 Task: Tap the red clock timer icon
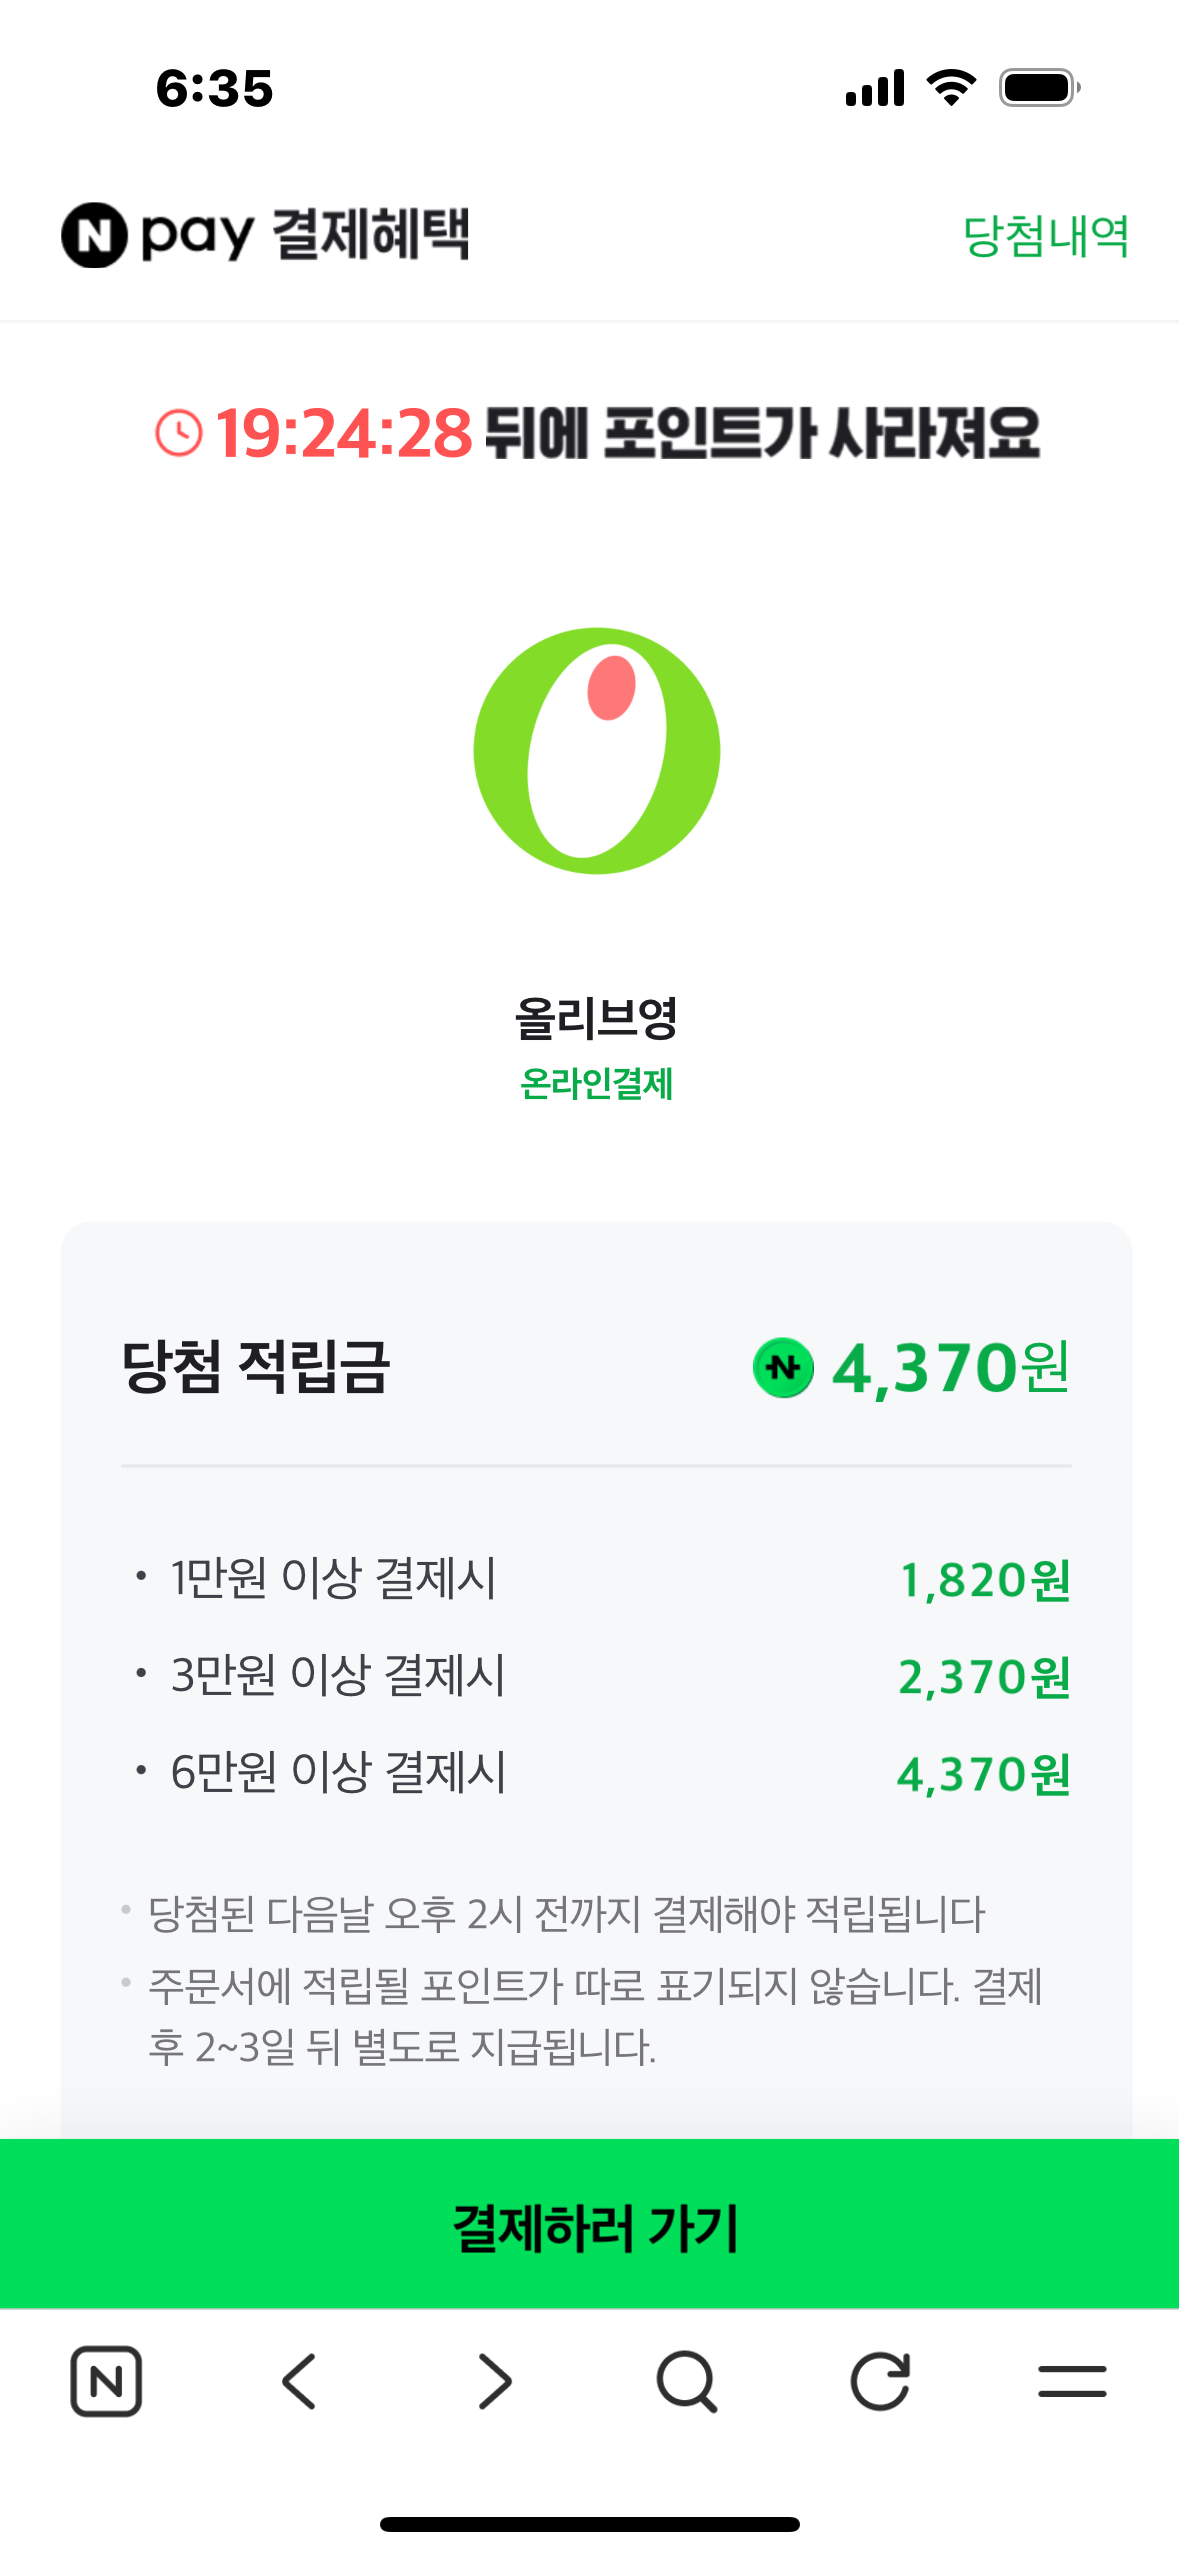pos(179,433)
